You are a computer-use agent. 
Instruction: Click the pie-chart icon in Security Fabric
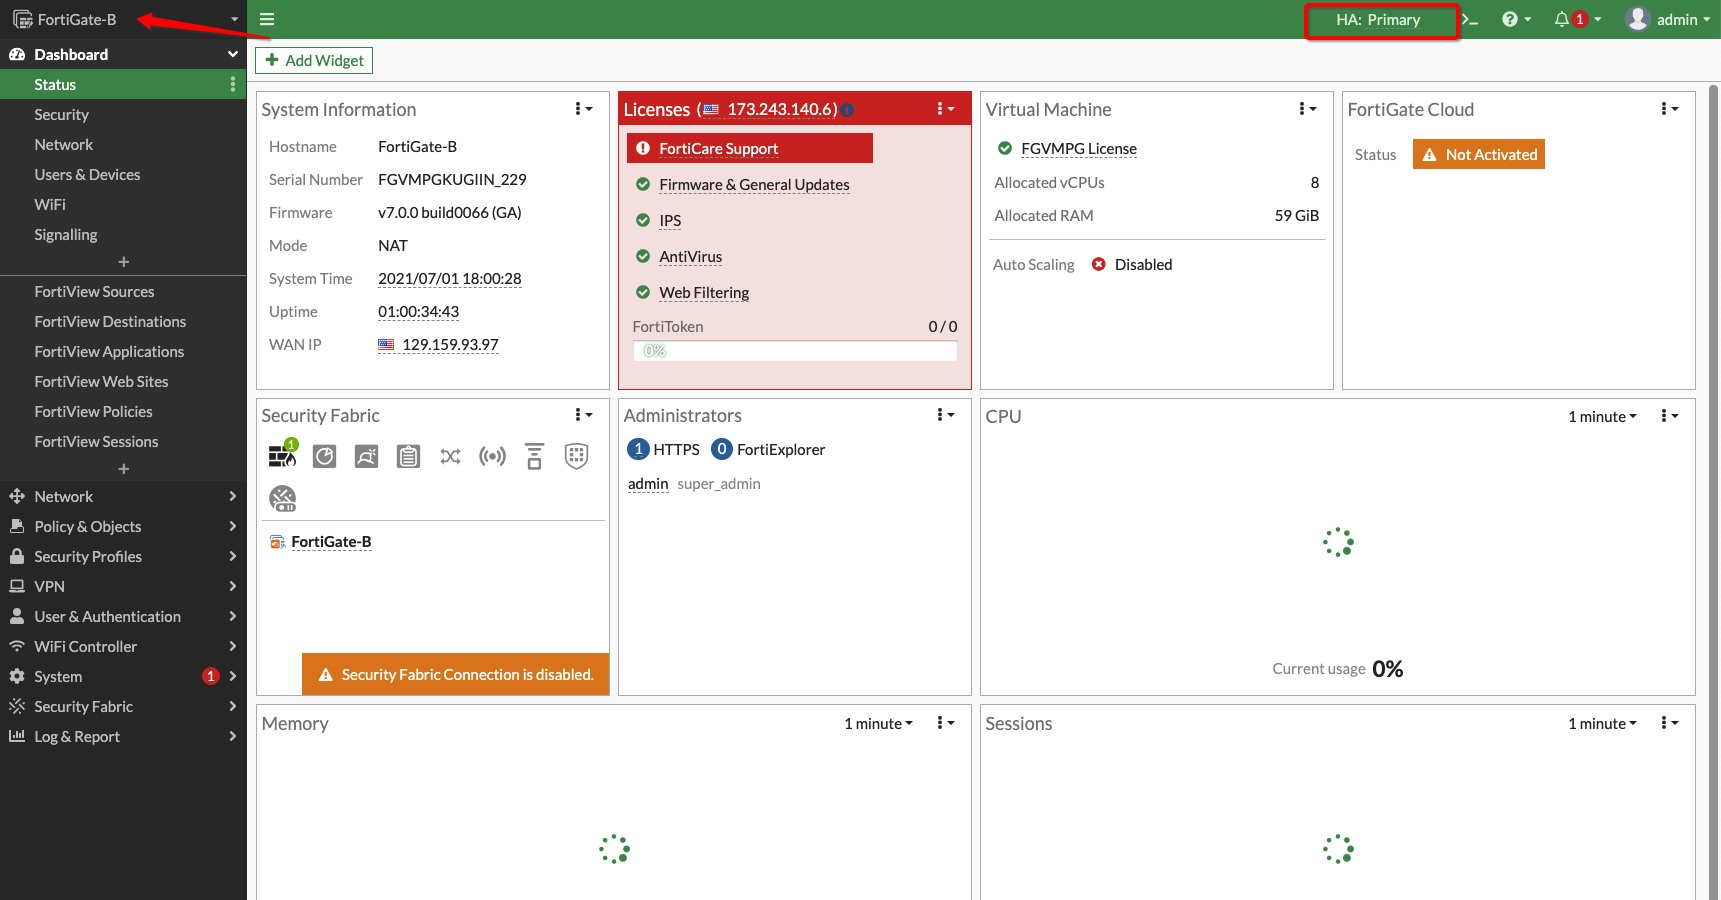[x=325, y=457]
